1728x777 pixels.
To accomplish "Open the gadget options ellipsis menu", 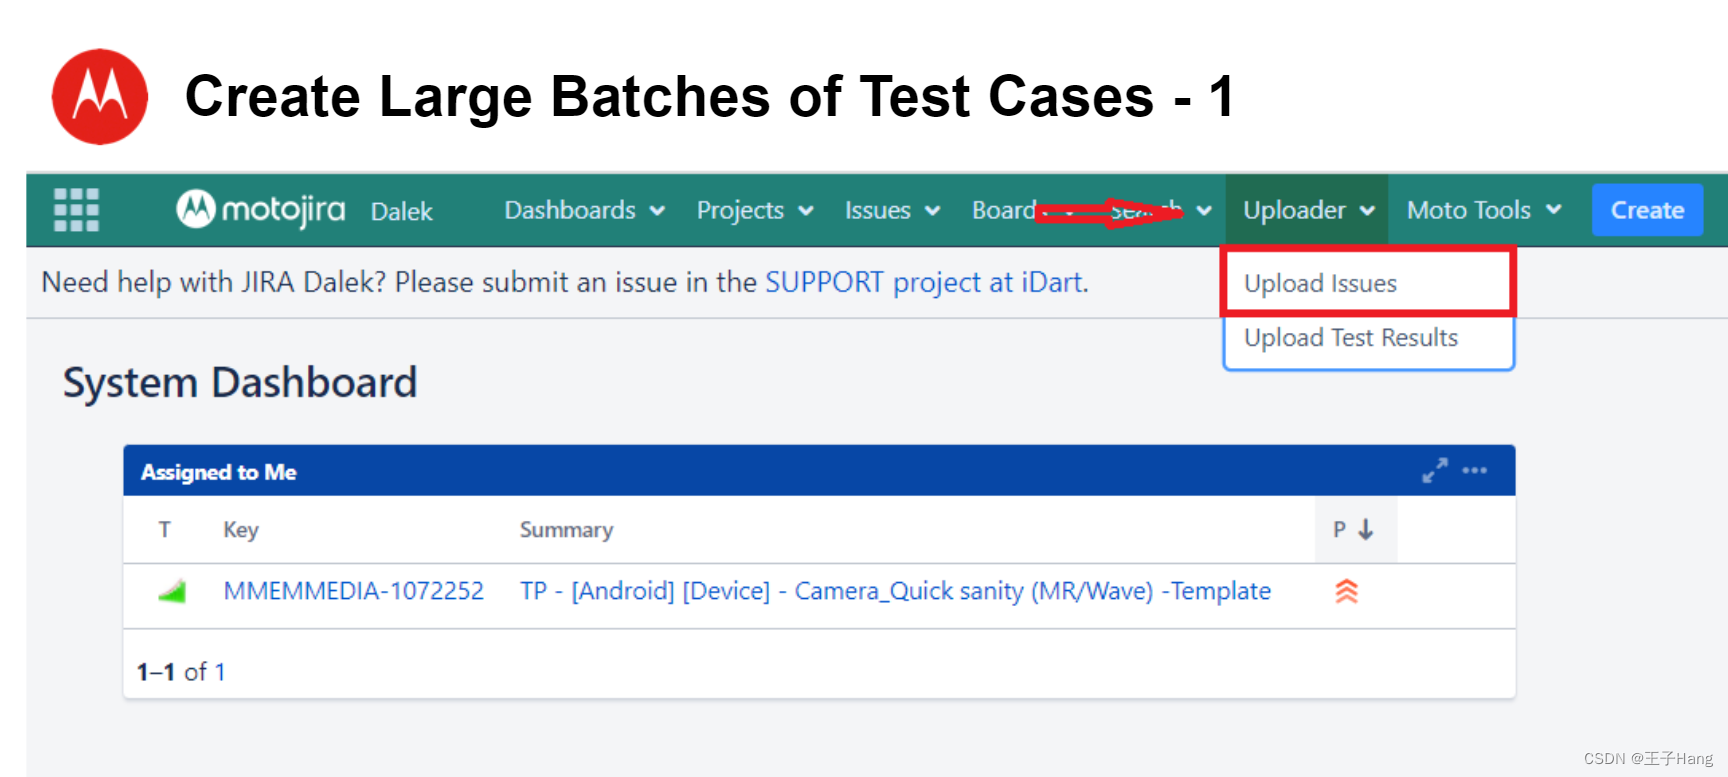I will pyautogui.click(x=1475, y=470).
